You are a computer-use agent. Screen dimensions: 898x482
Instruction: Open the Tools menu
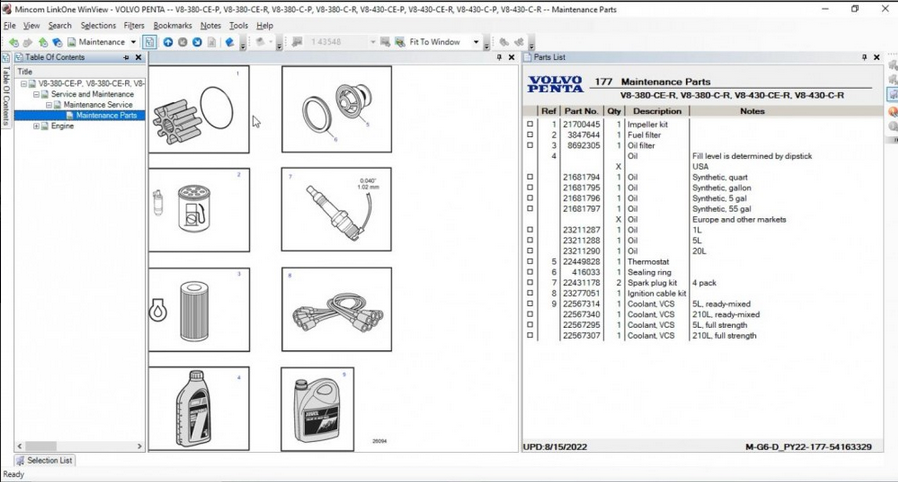point(238,26)
